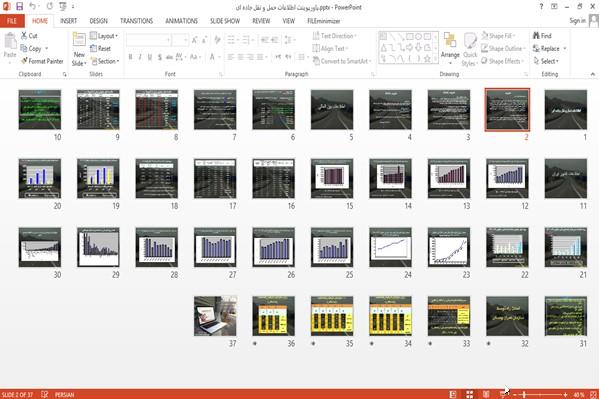The height and width of the screenshot is (399, 599).
Task: Increase font size with the large A icon
Action: pos(194,40)
